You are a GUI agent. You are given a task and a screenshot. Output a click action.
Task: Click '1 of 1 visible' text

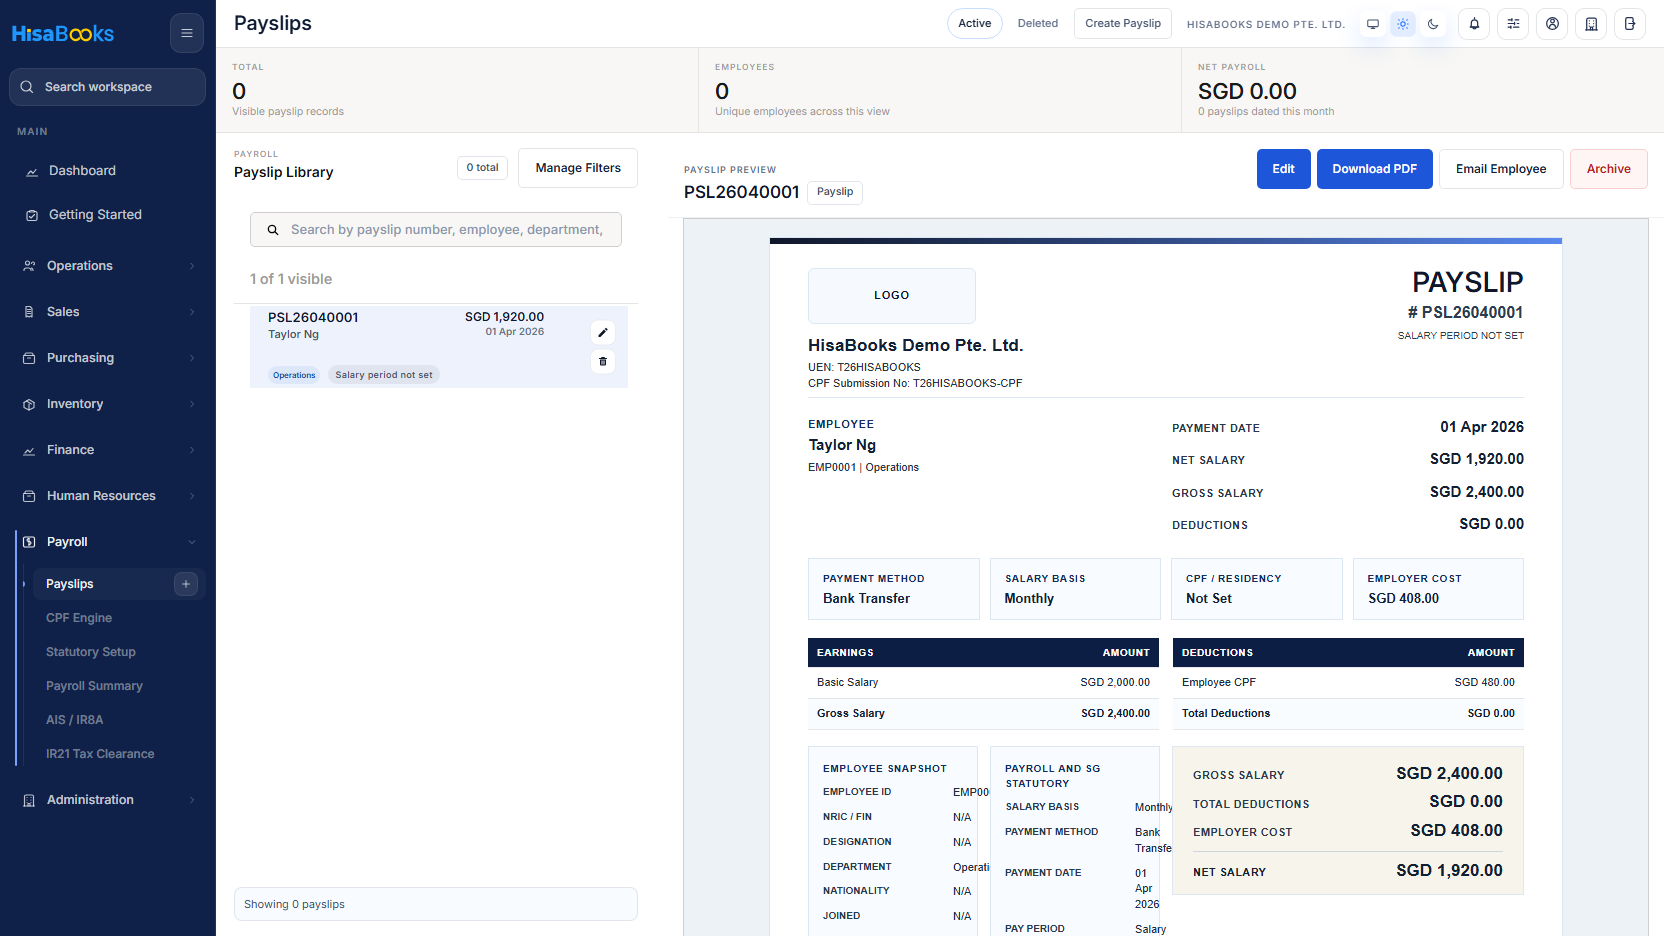click(291, 279)
